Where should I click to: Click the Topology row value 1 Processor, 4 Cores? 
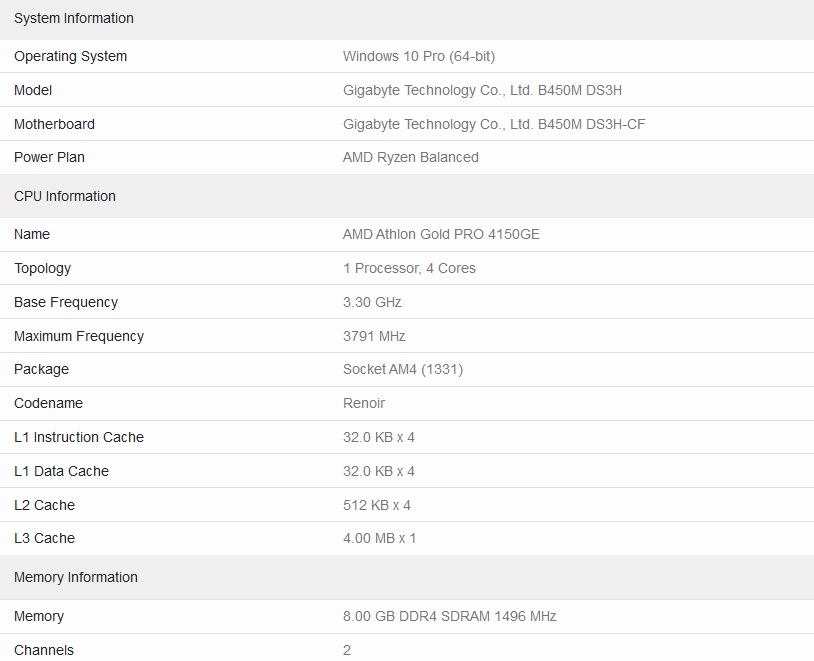pos(409,268)
